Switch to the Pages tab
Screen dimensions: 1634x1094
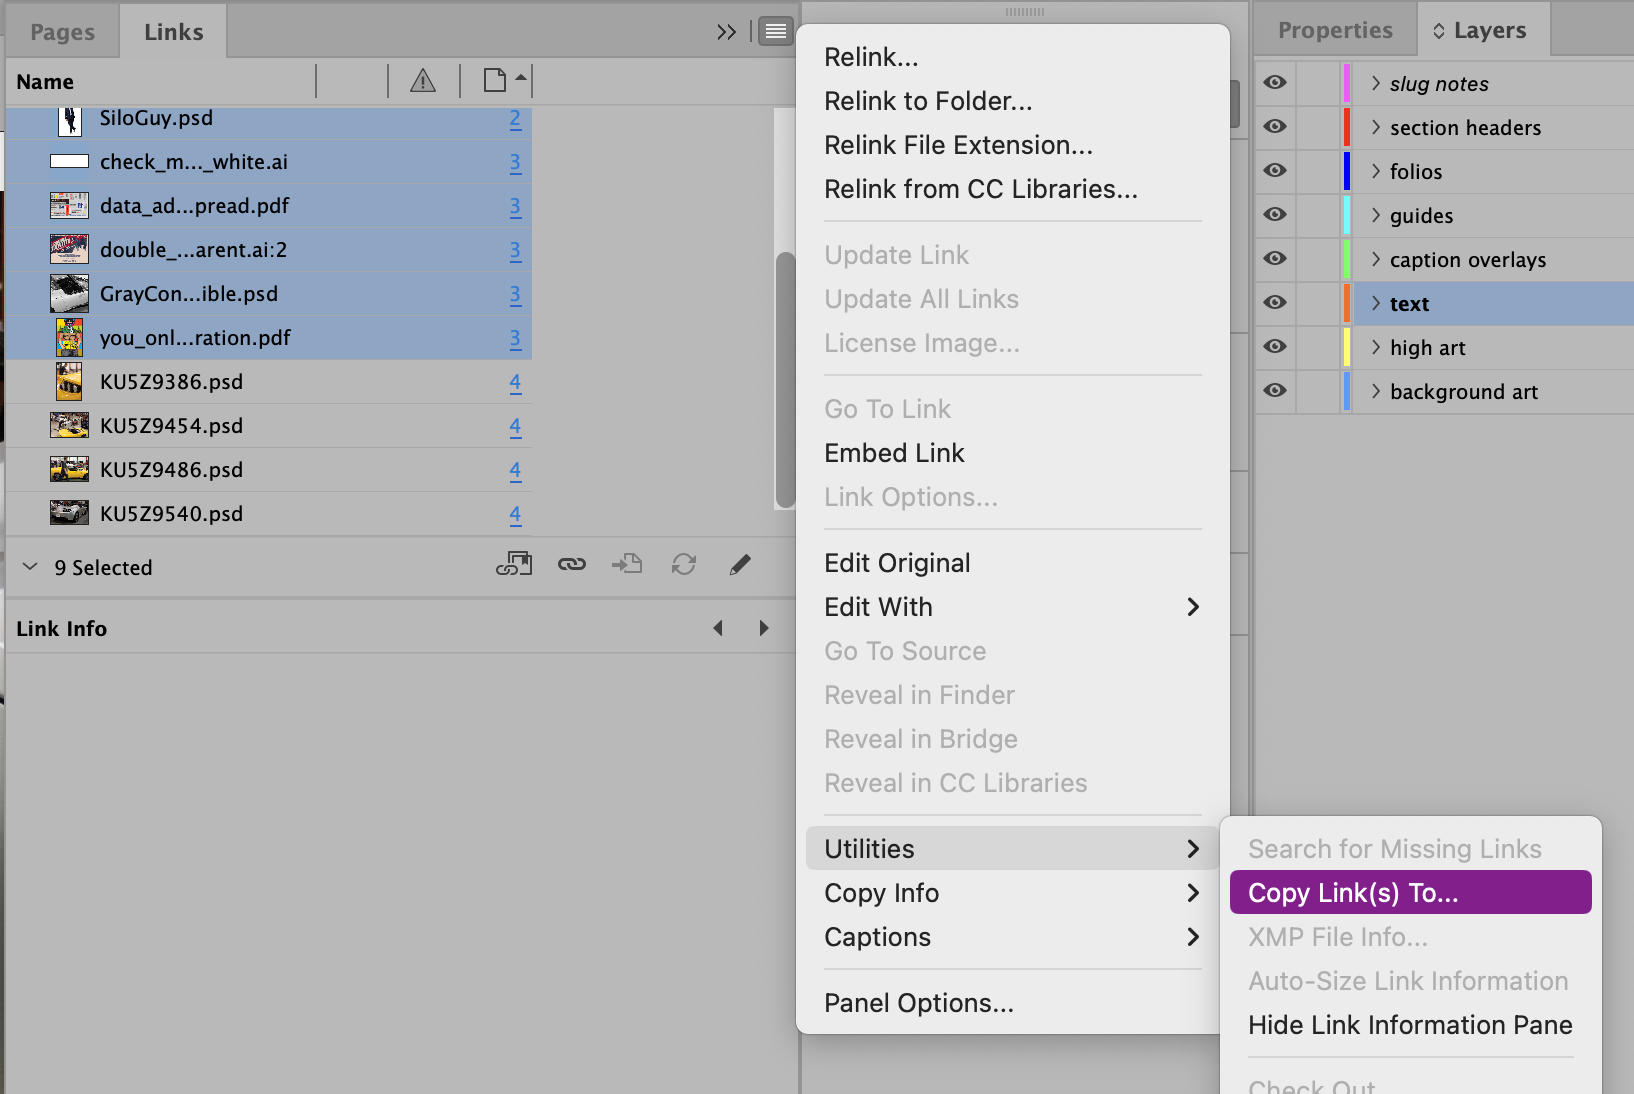tap(62, 32)
